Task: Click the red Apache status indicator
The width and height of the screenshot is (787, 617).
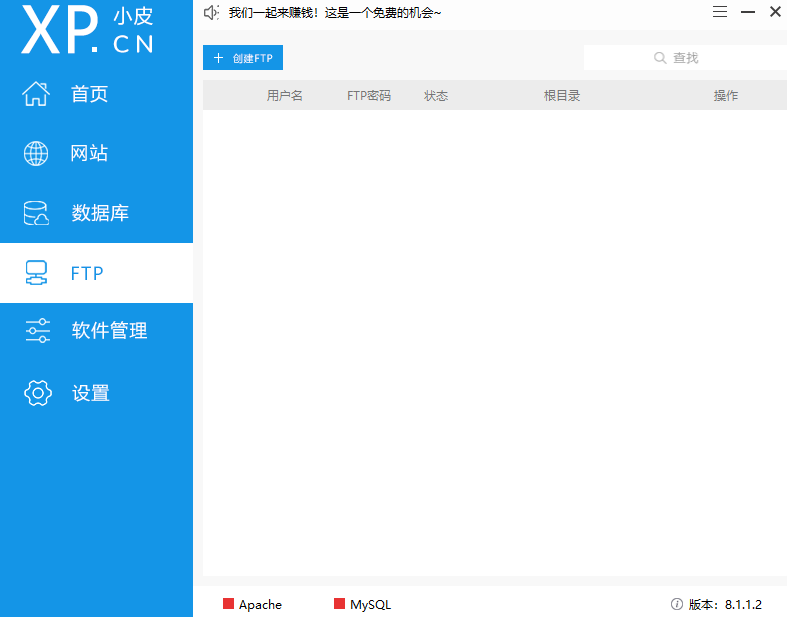Action: [228, 603]
